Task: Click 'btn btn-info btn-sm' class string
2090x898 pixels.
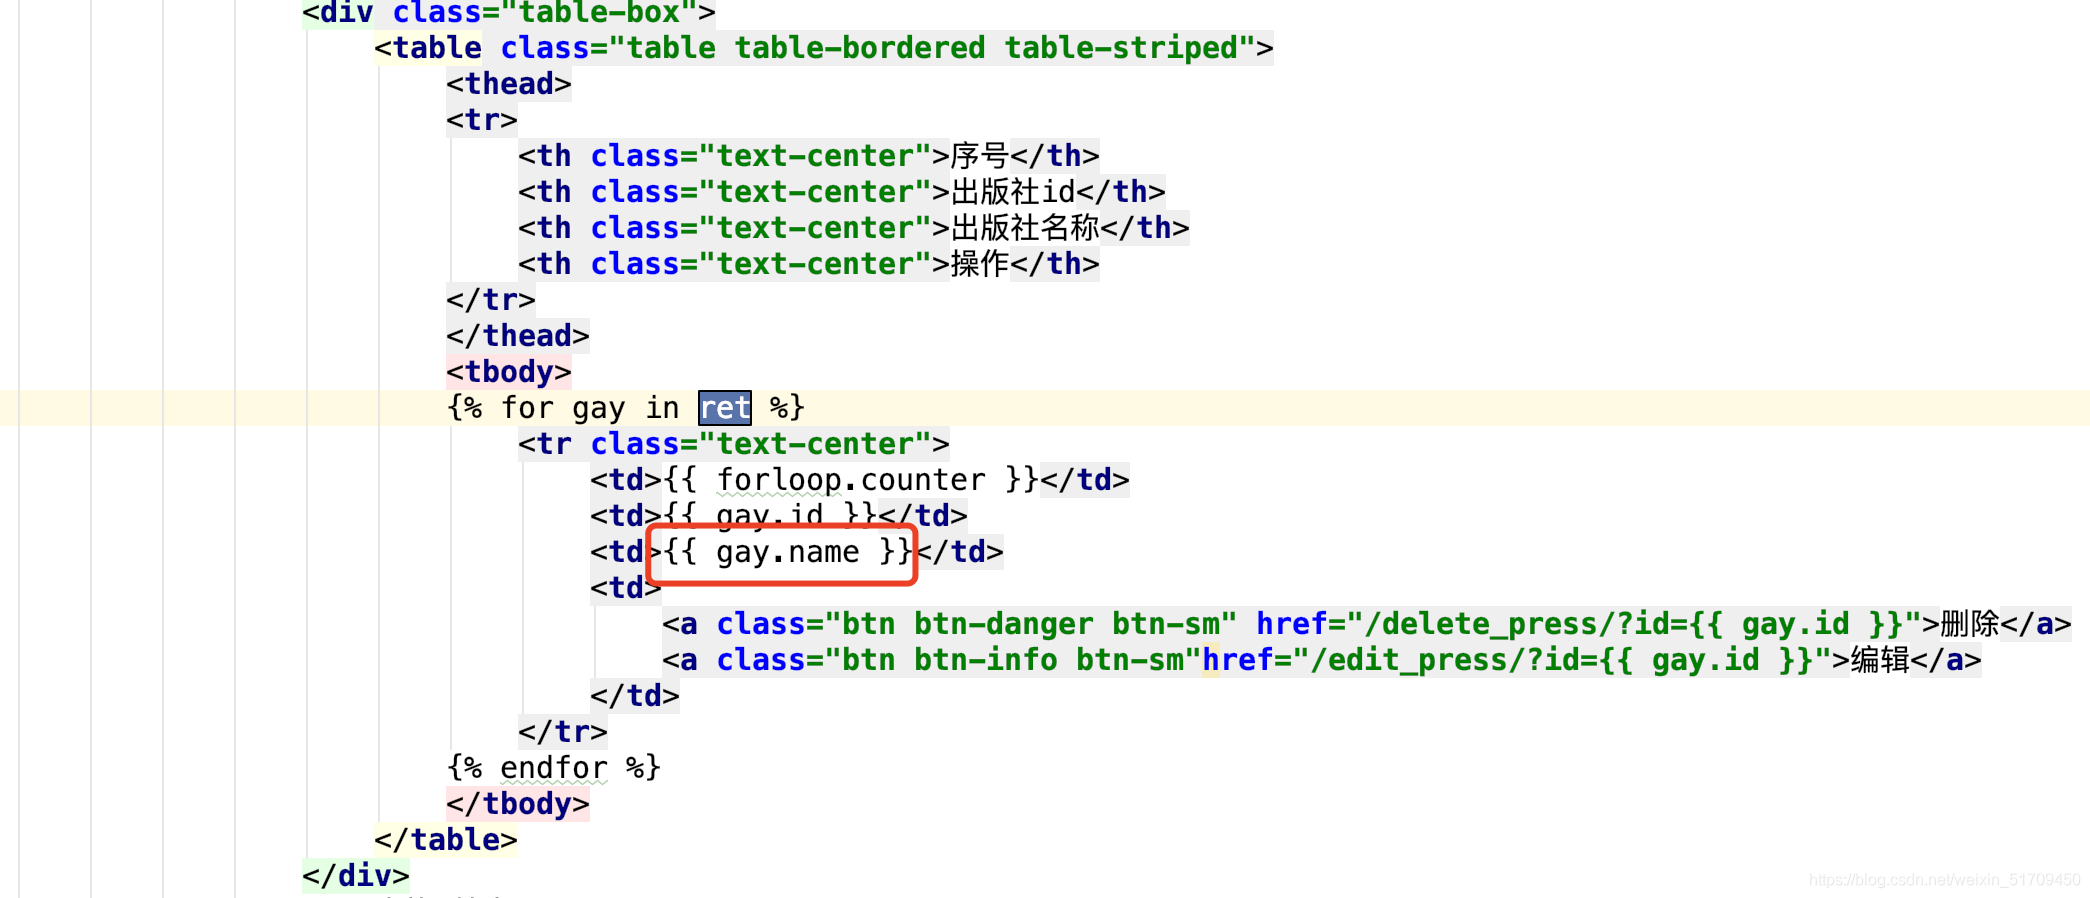Action: [x=1013, y=660]
